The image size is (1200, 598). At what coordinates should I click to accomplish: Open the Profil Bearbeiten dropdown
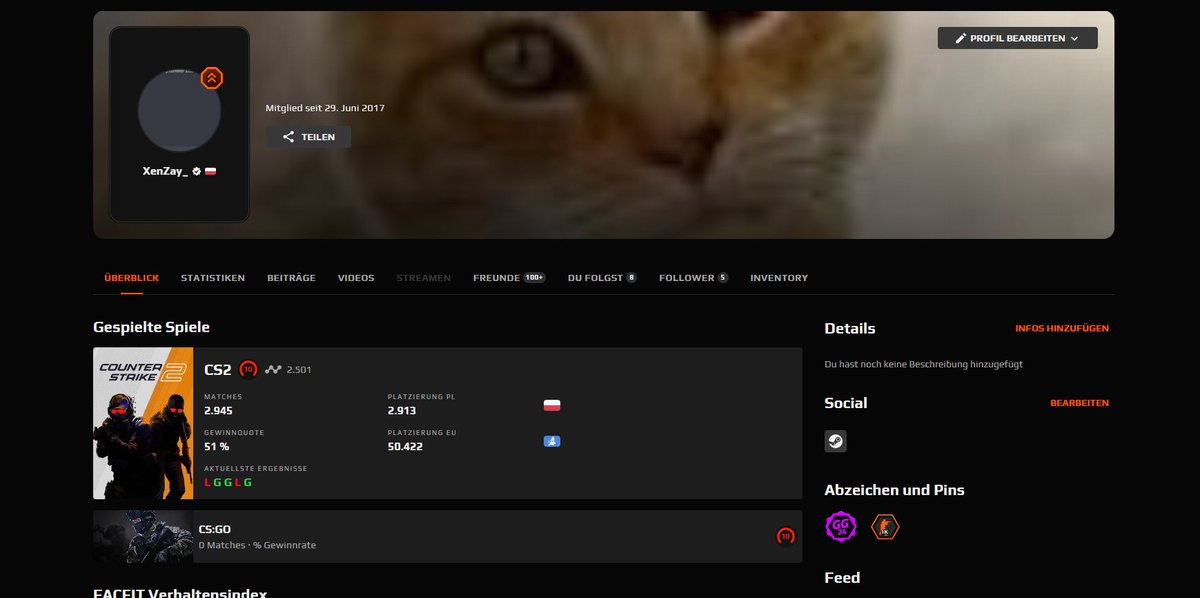(x=1017, y=38)
